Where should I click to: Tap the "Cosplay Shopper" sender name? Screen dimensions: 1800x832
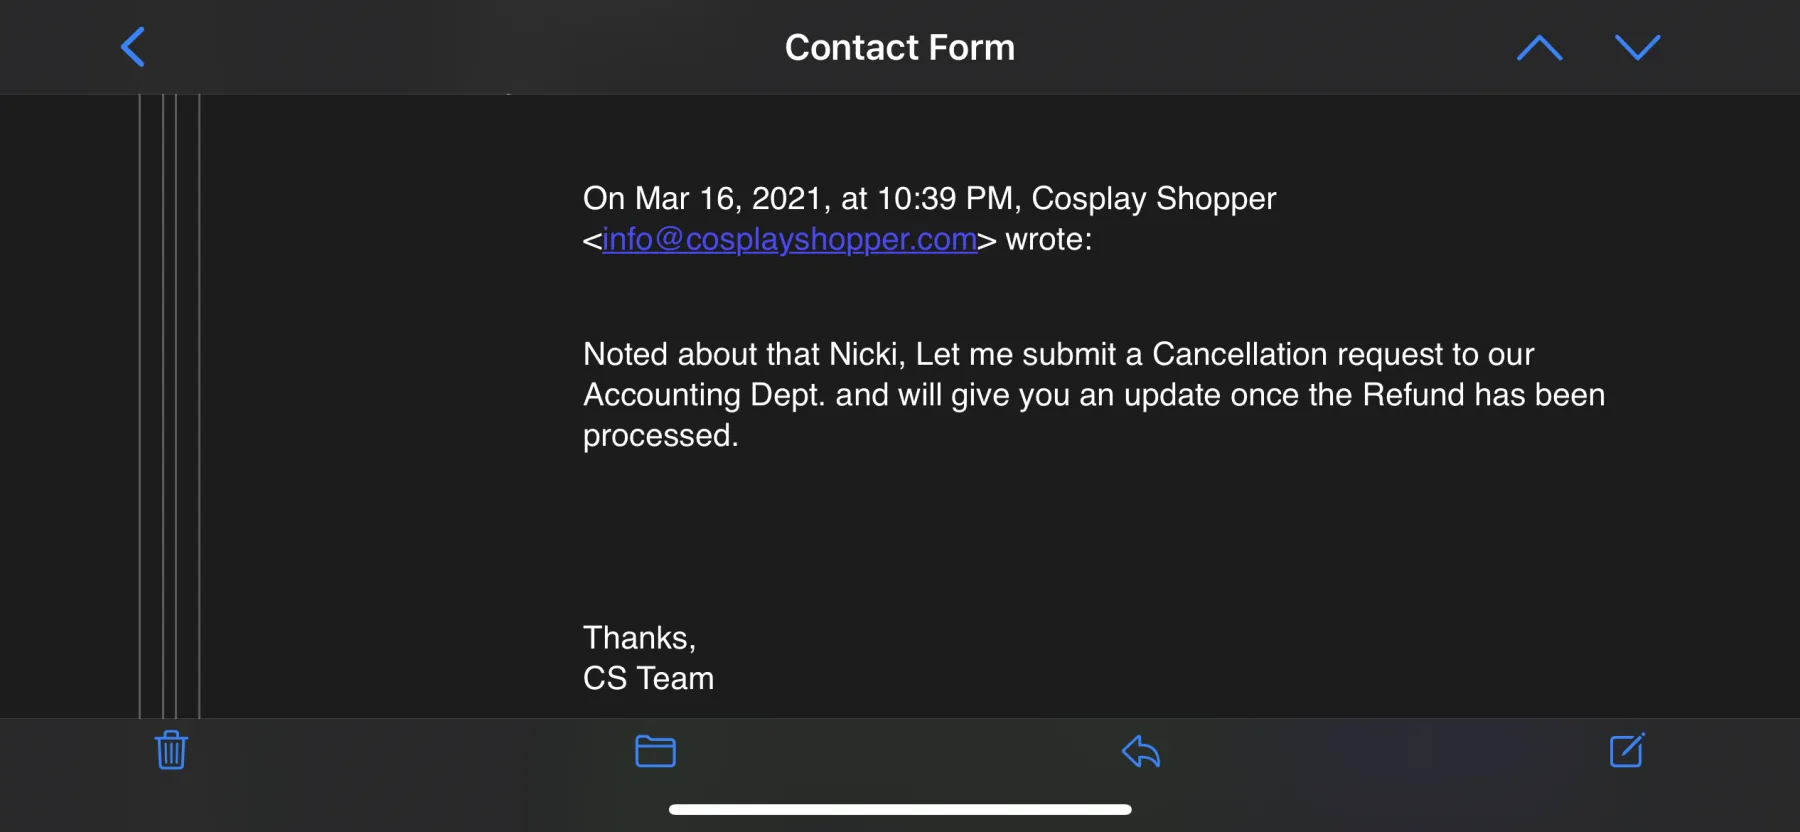(1153, 199)
